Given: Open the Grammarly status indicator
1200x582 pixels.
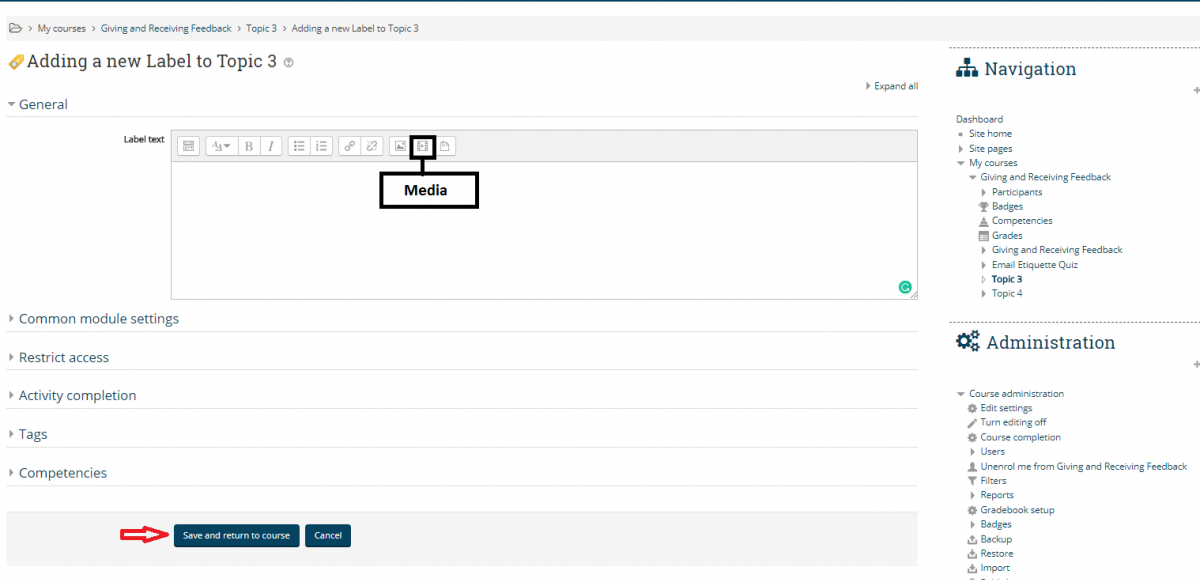Looking at the screenshot, I should 905,287.
